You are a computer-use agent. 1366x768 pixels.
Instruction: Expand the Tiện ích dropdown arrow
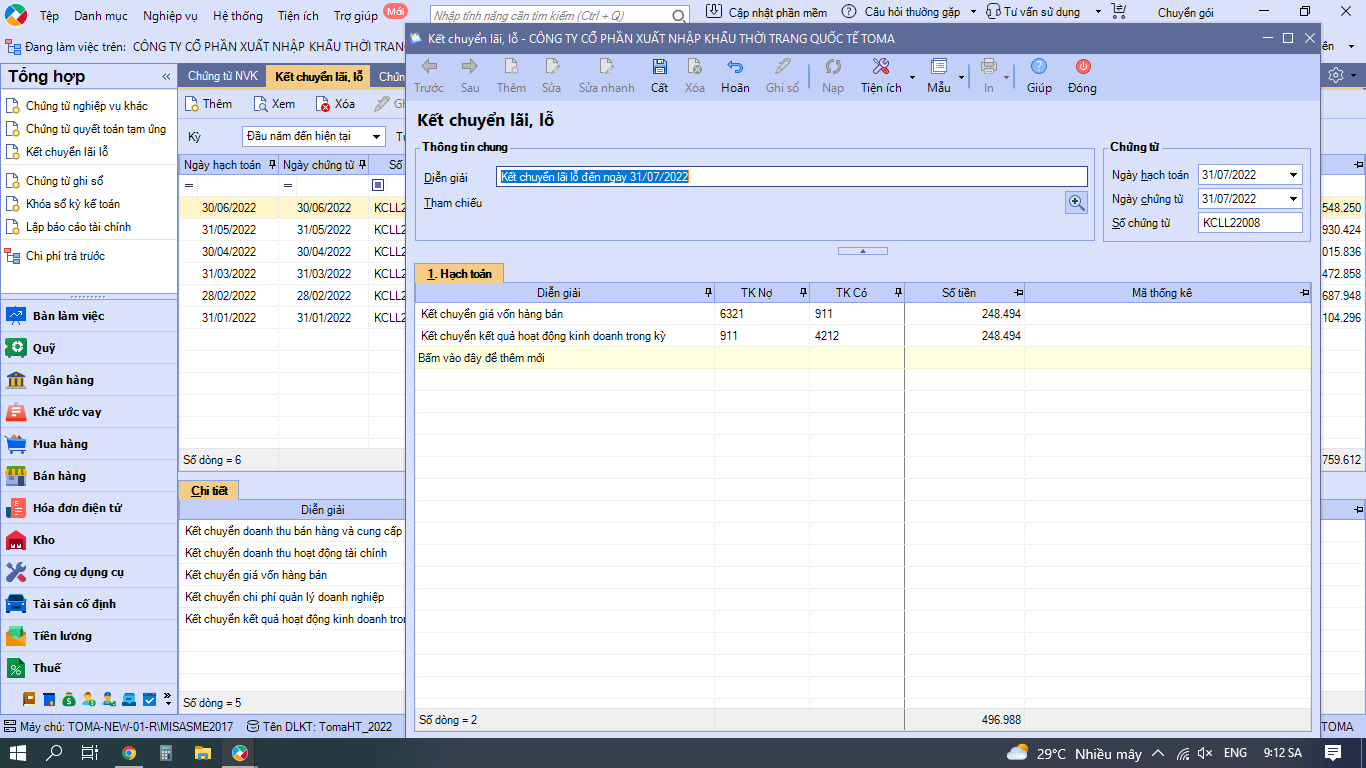point(912,77)
